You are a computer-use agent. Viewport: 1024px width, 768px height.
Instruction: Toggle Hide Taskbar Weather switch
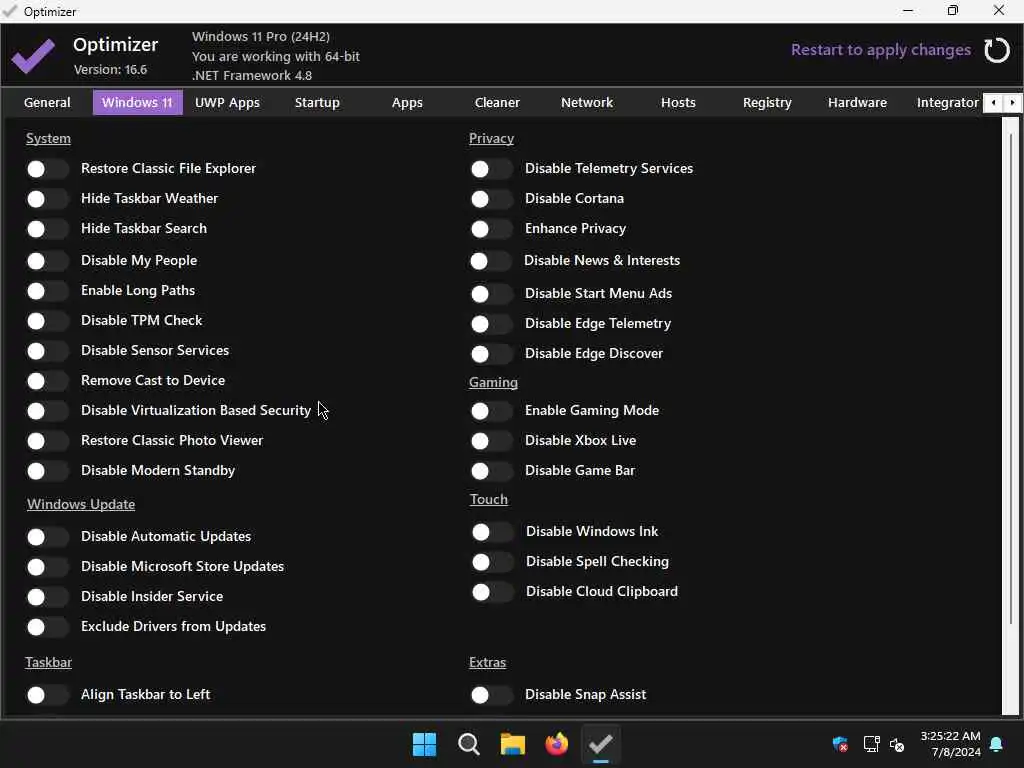pos(48,199)
